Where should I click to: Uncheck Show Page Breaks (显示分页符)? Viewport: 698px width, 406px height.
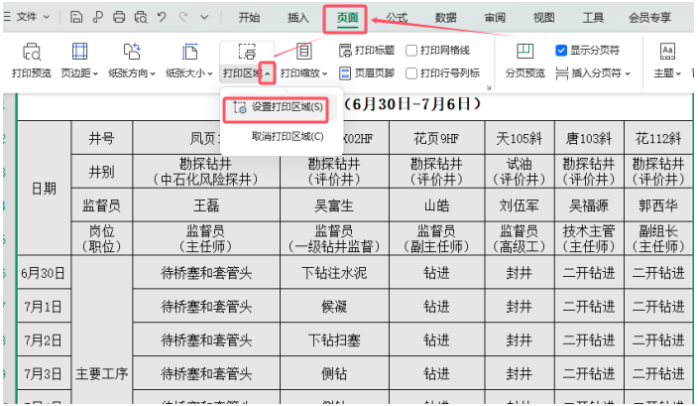click(561, 50)
